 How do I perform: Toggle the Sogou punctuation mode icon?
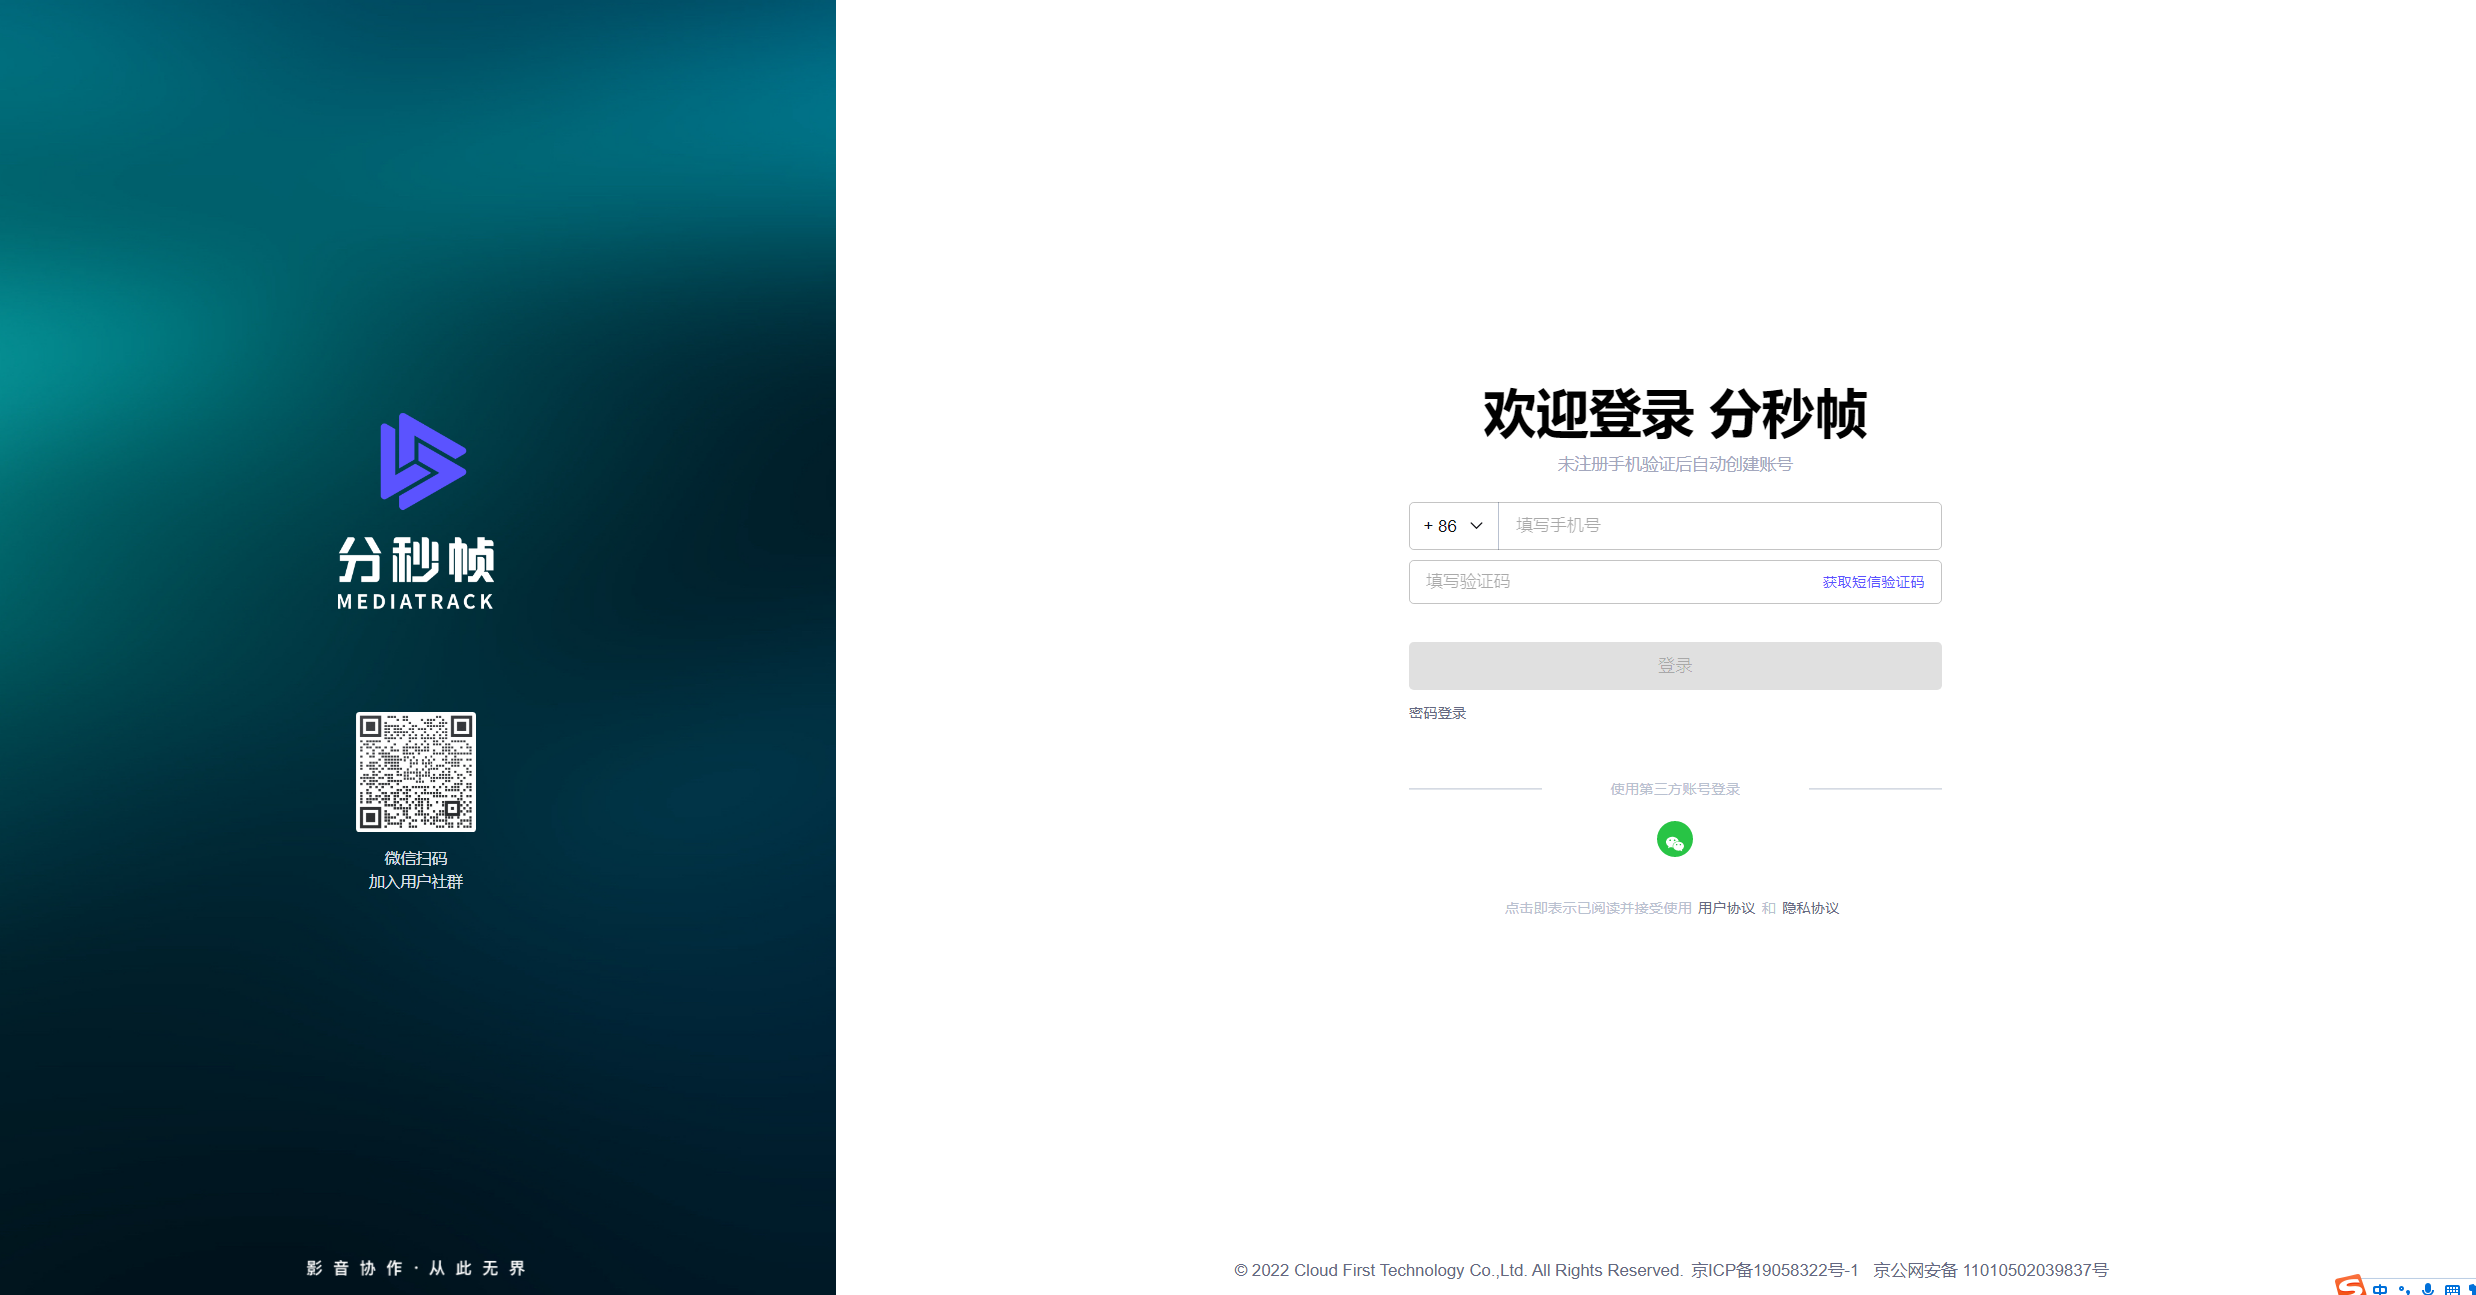(2404, 1289)
